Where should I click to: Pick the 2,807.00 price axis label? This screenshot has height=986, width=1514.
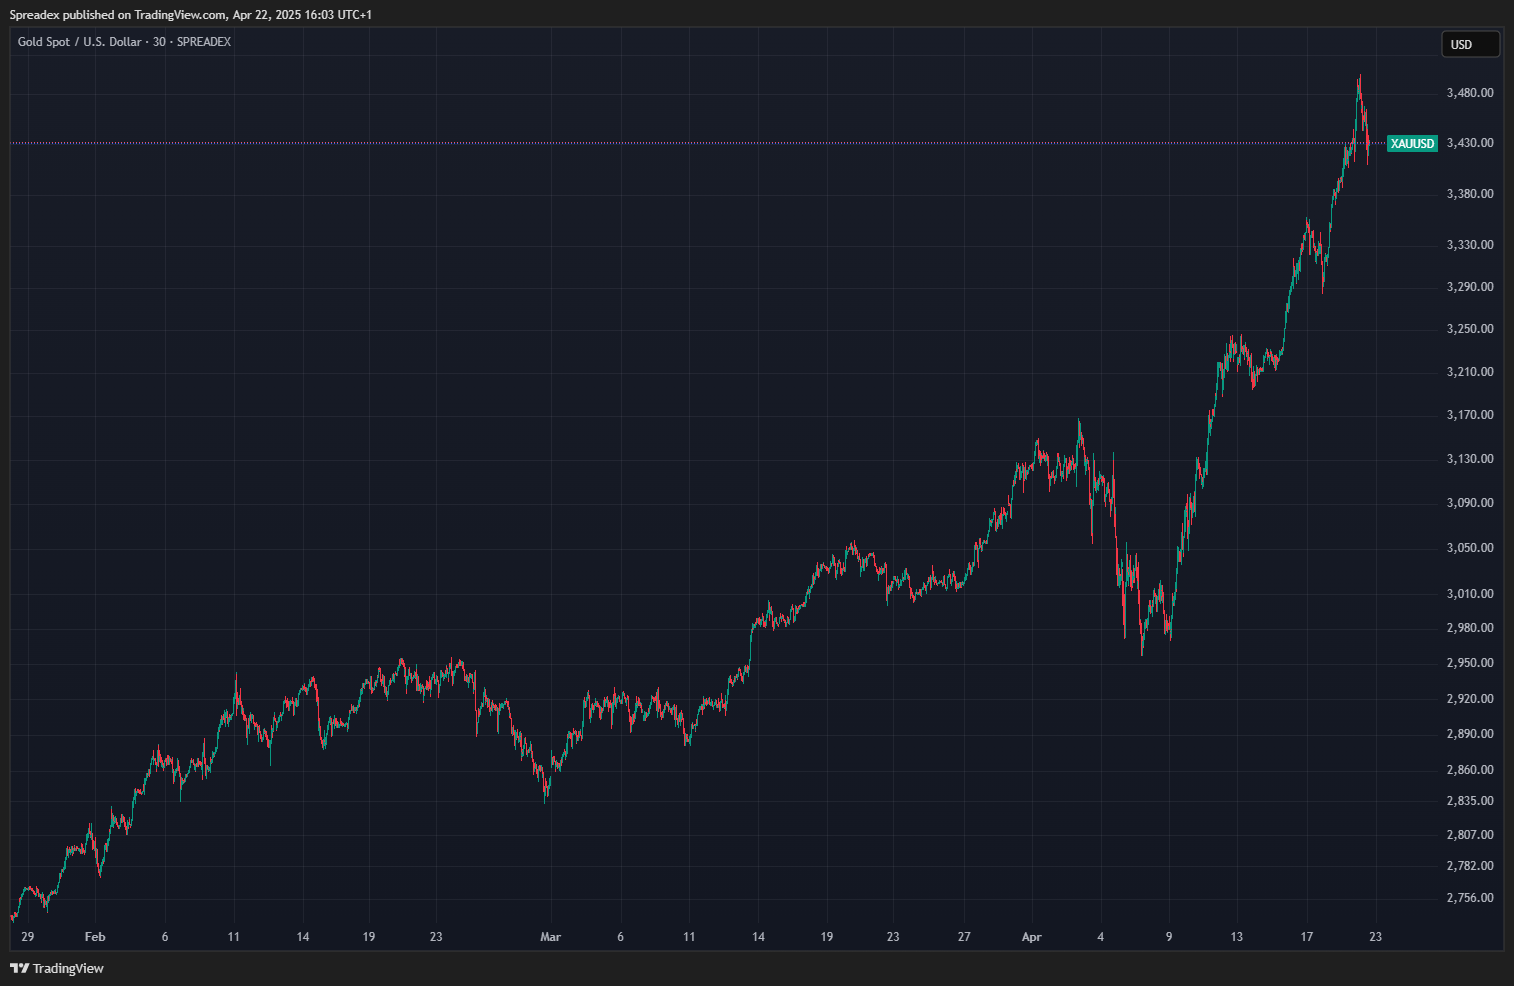coord(1470,835)
